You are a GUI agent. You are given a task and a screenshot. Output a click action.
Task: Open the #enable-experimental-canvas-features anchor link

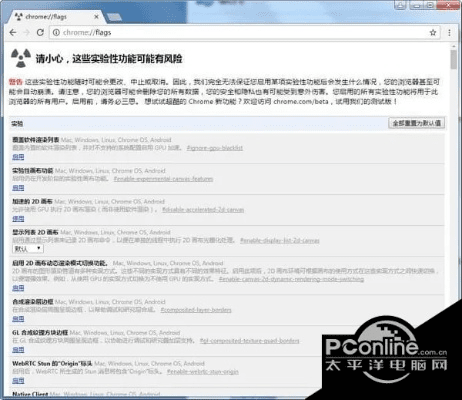point(163,179)
